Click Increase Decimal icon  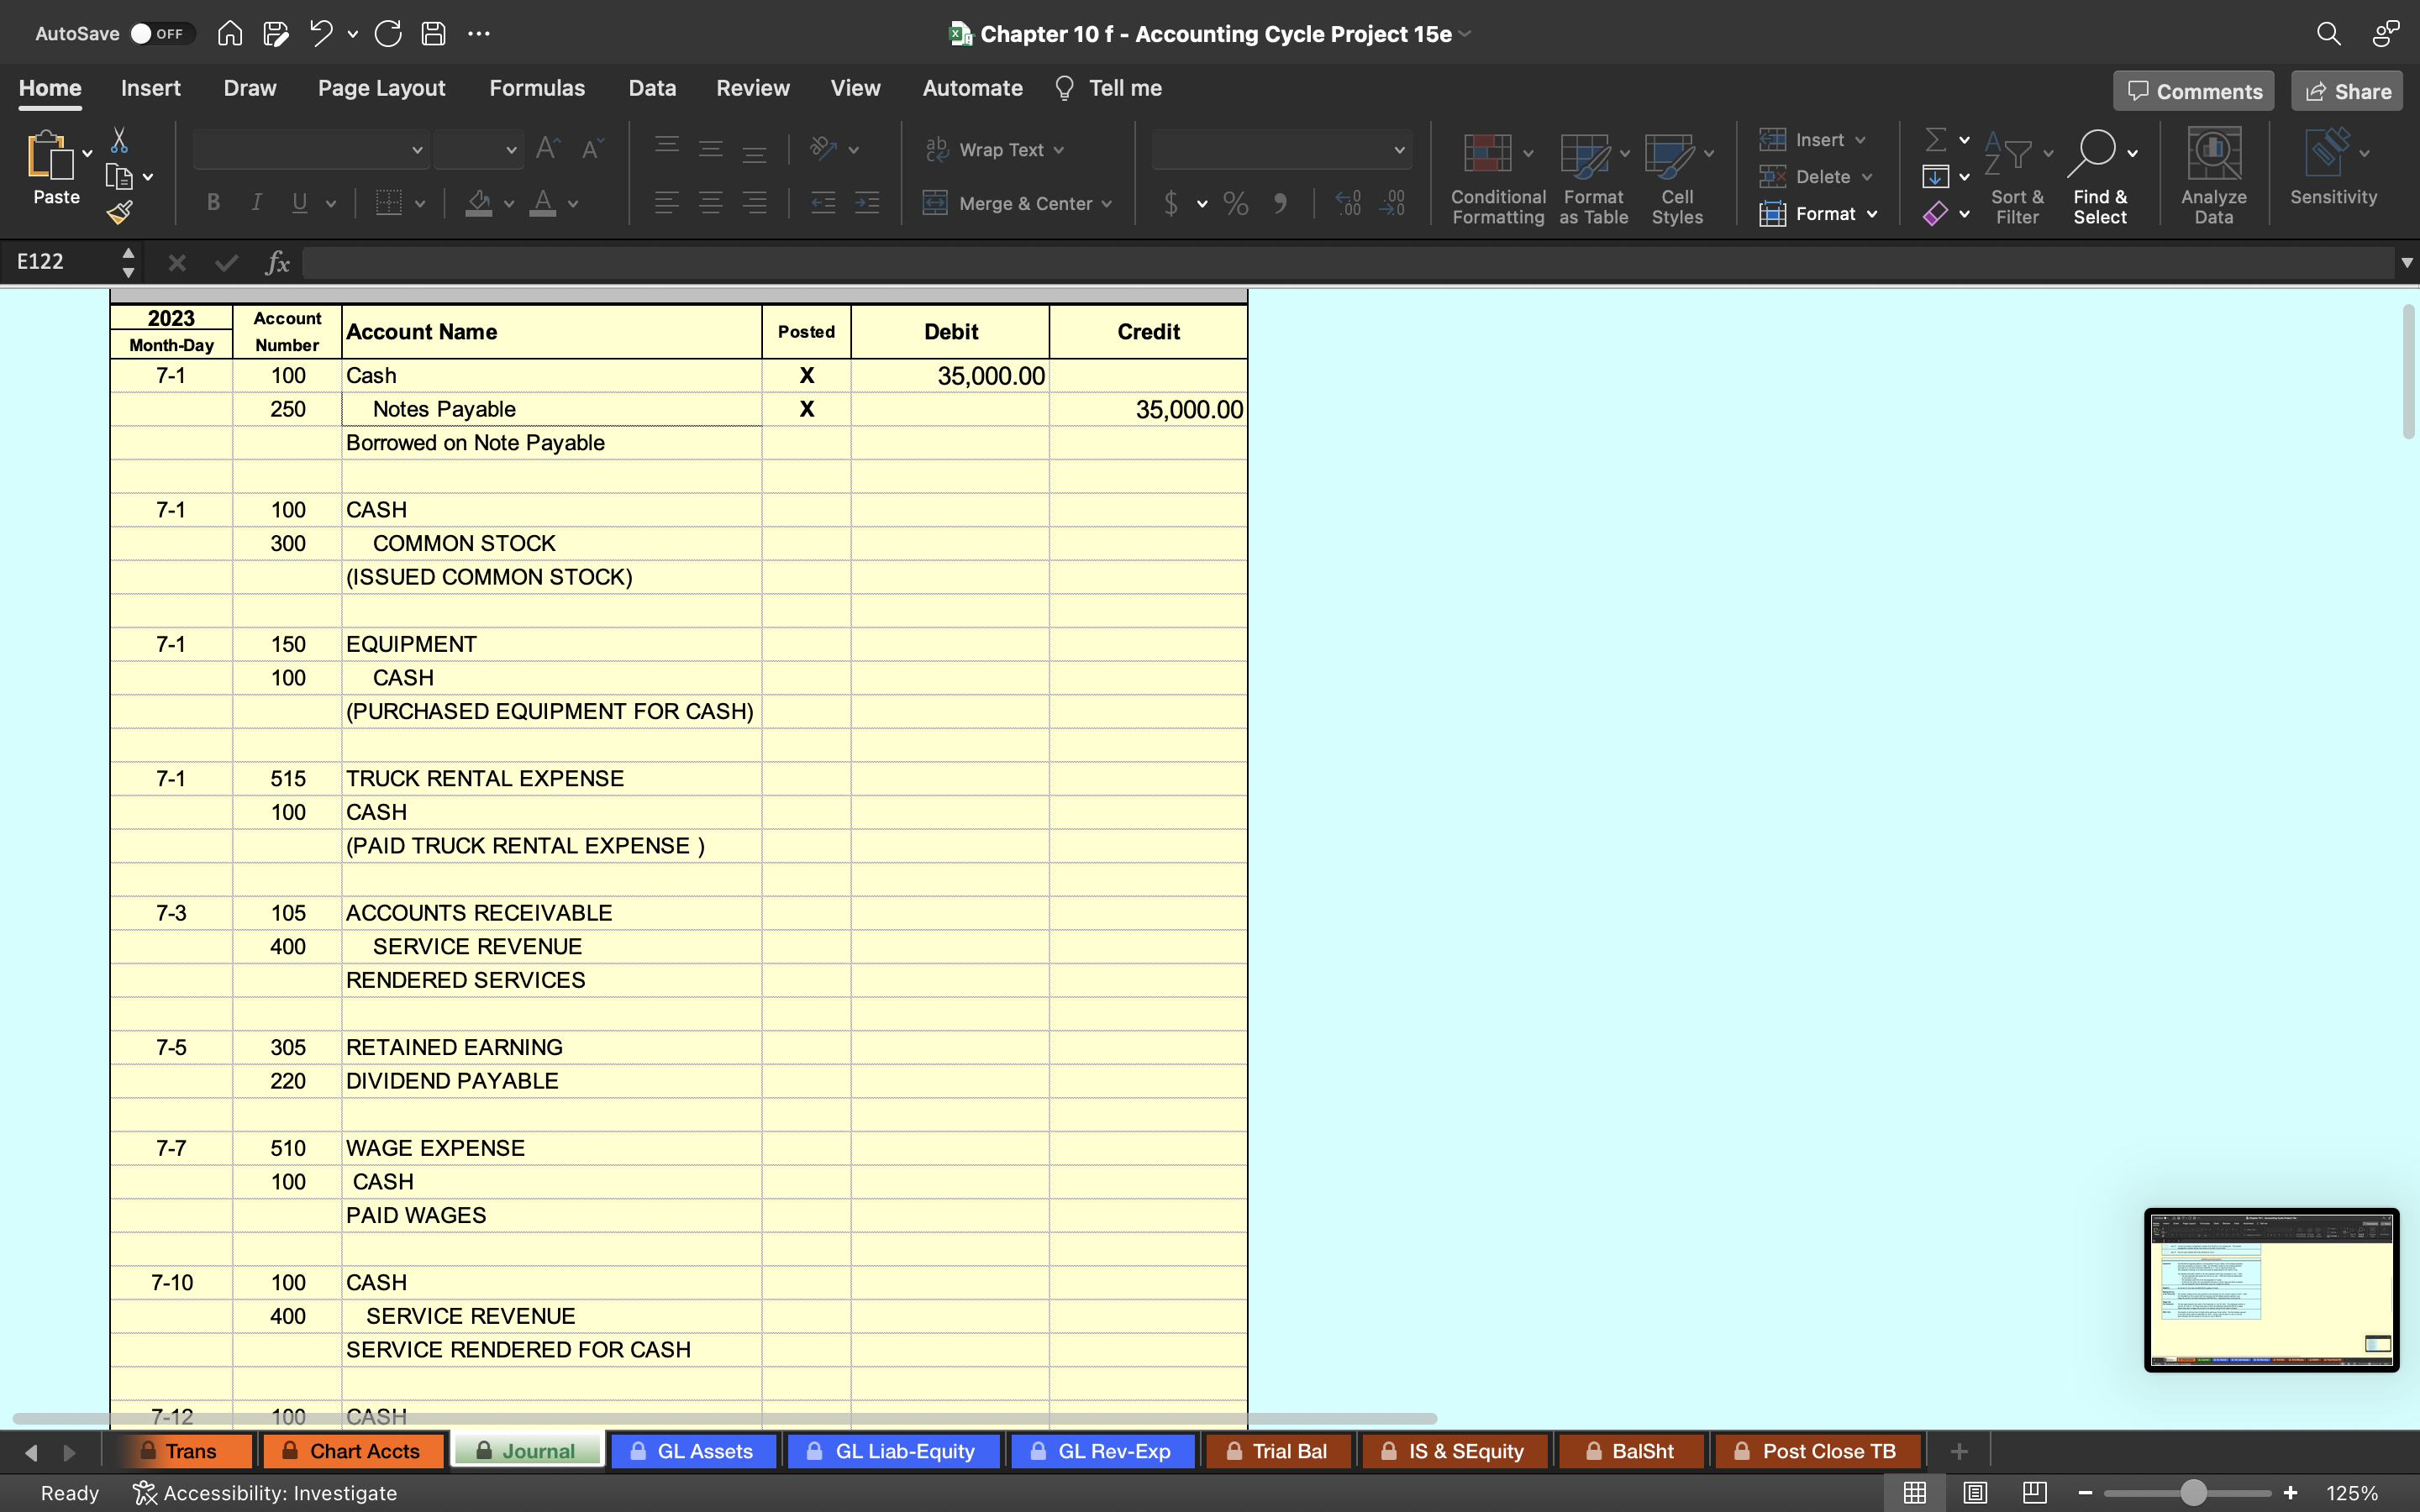[x=1348, y=203]
